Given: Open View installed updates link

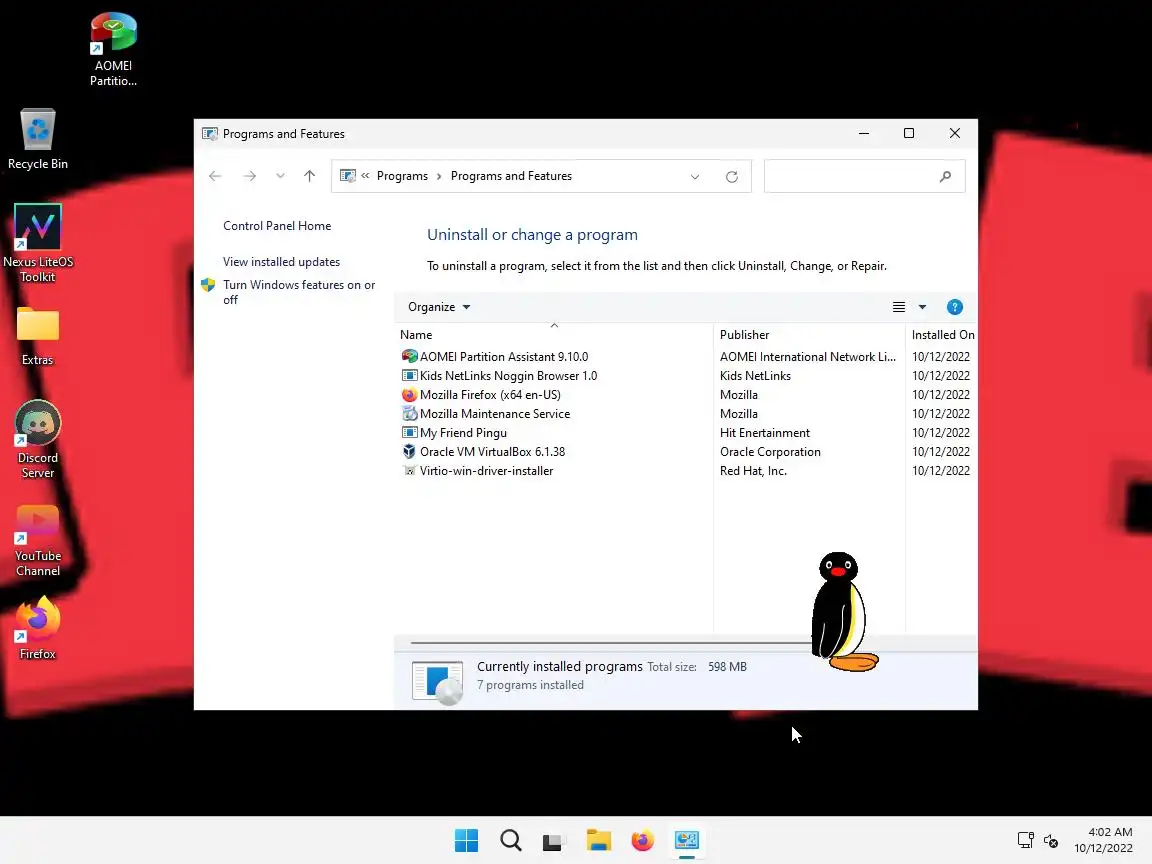Looking at the screenshot, I should [281, 262].
